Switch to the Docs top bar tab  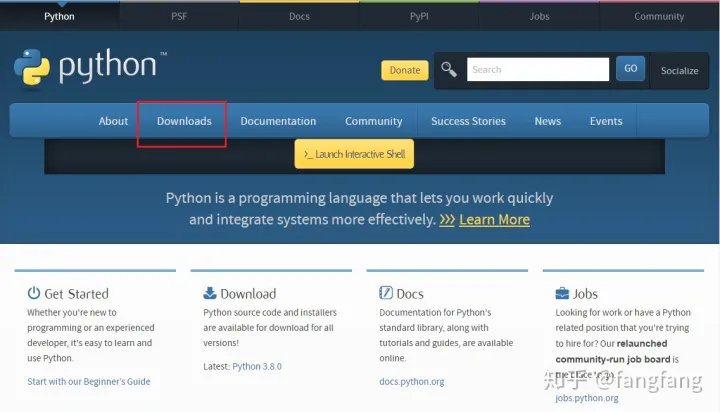click(299, 17)
